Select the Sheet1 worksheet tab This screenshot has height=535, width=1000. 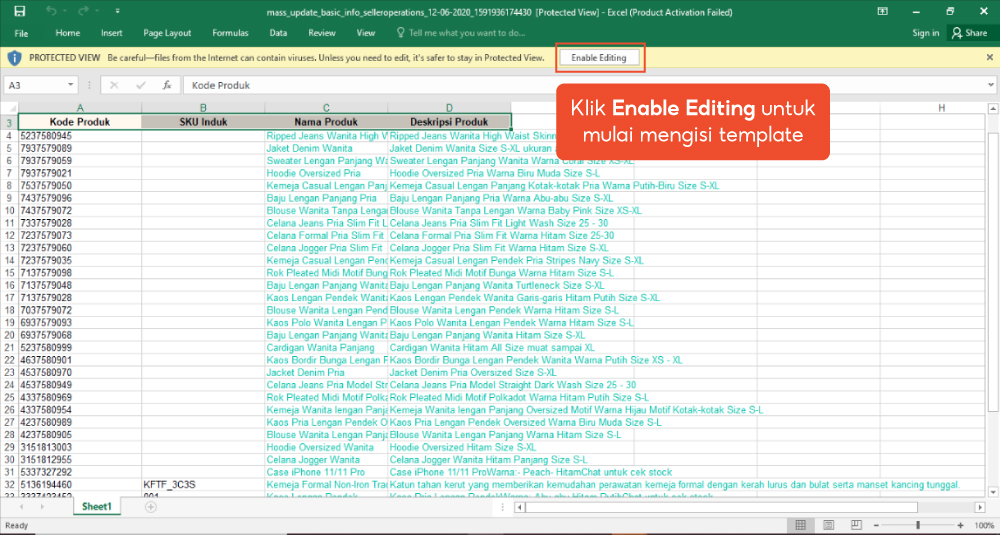(97, 507)
